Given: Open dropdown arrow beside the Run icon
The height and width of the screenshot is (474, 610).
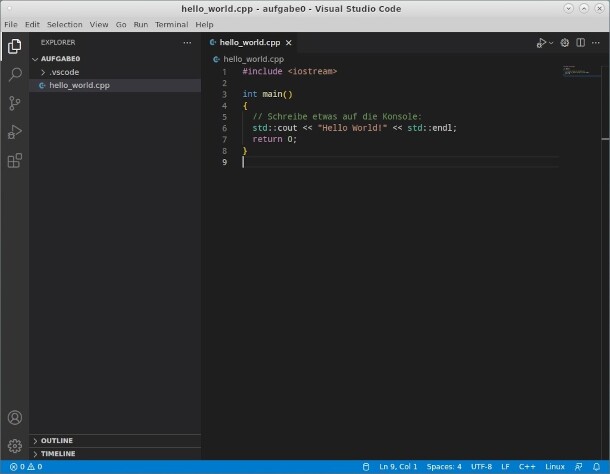Looking at the screenshot, I should [551, 43].
